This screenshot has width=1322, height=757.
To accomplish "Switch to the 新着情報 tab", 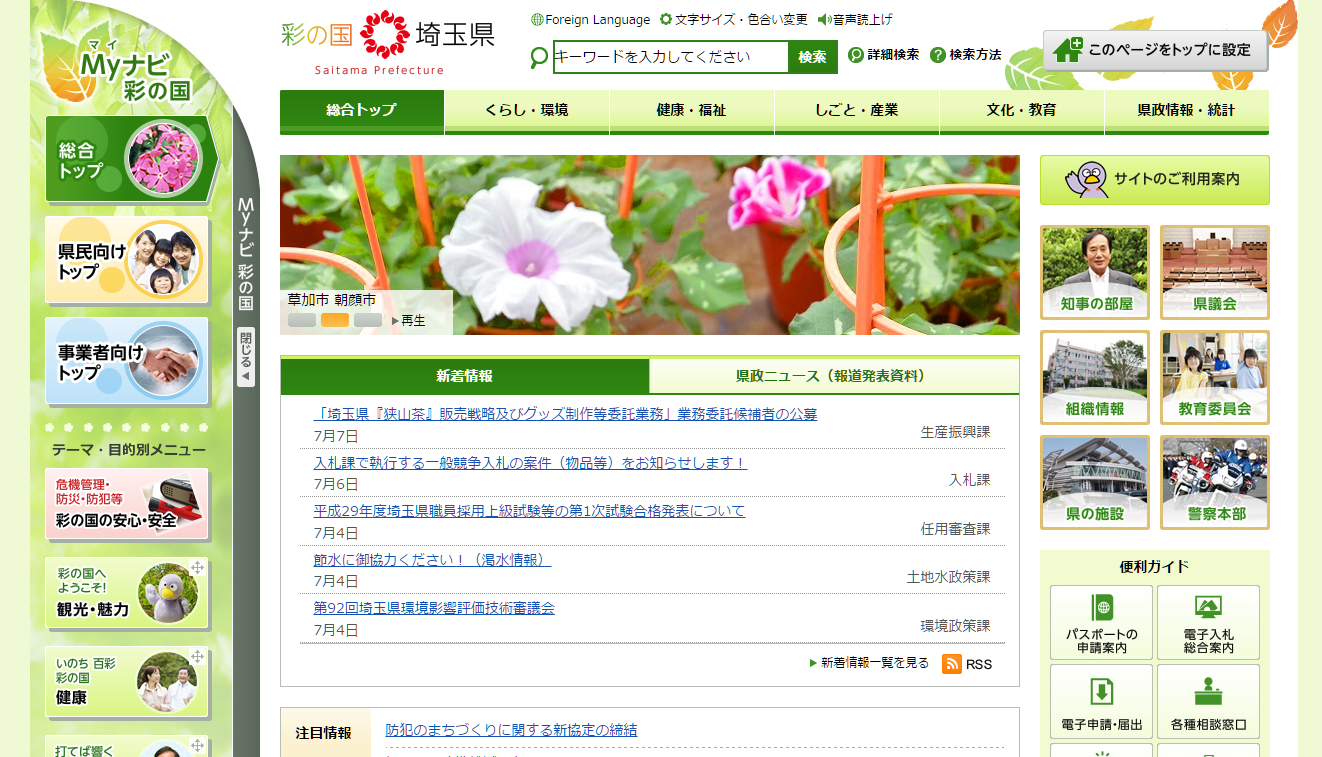I will 465,376.
